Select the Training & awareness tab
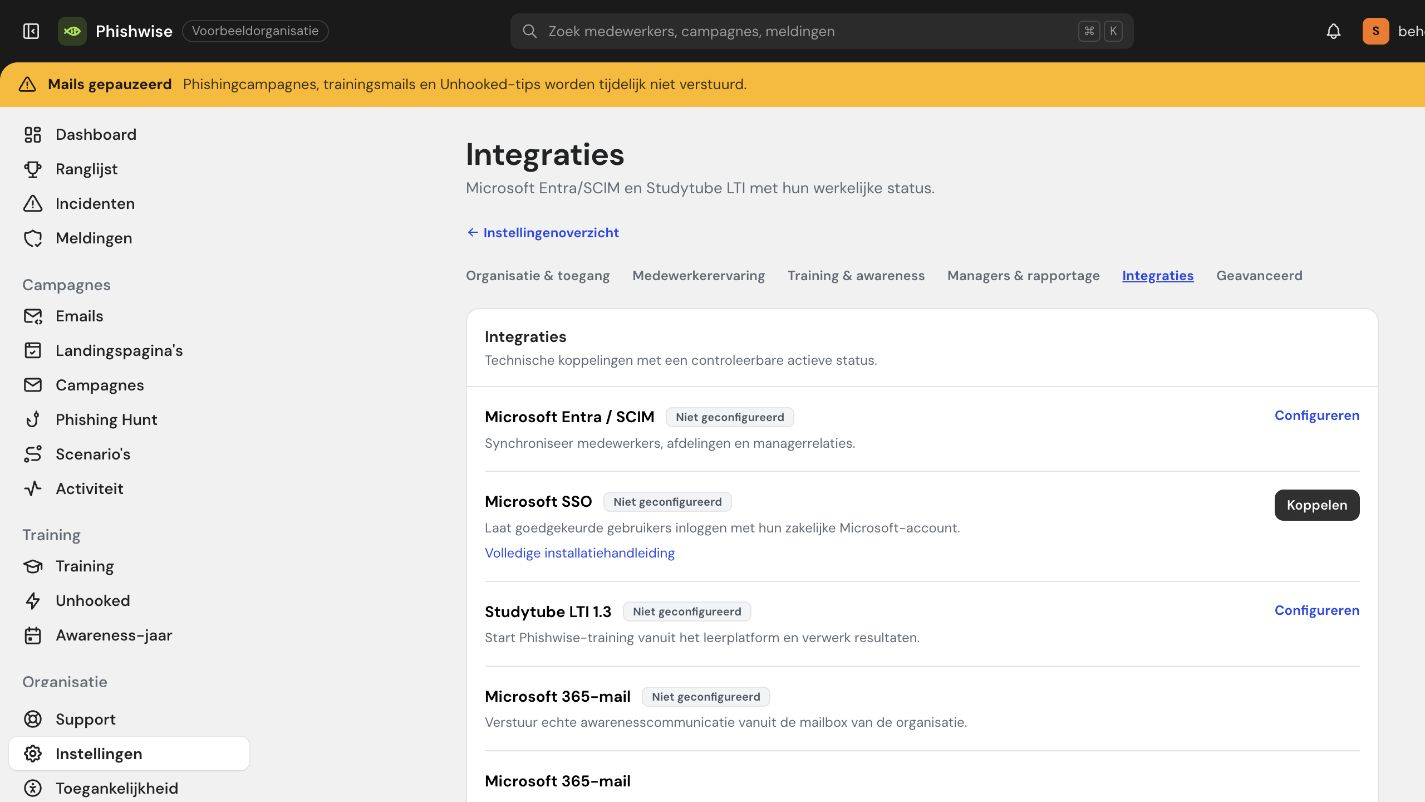Screen dimensions: 1425x802 [x=856, y=276]
